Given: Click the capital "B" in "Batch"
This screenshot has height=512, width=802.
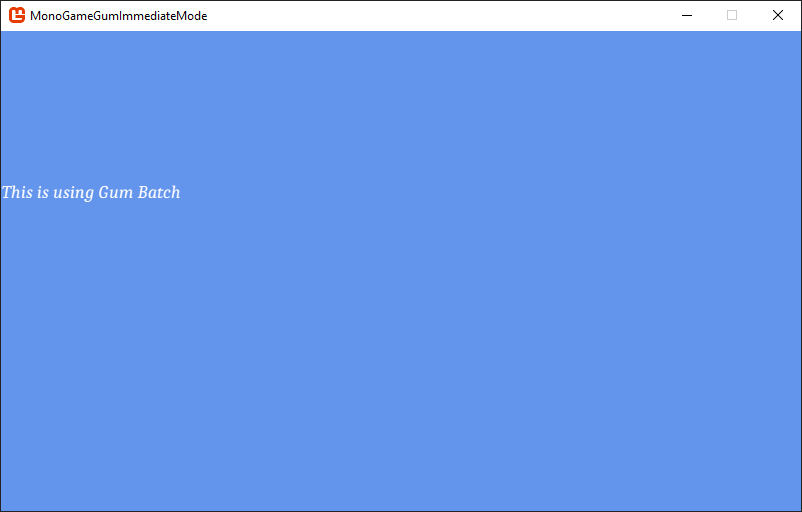Looking at the screenshot, I should click(144, 192).
